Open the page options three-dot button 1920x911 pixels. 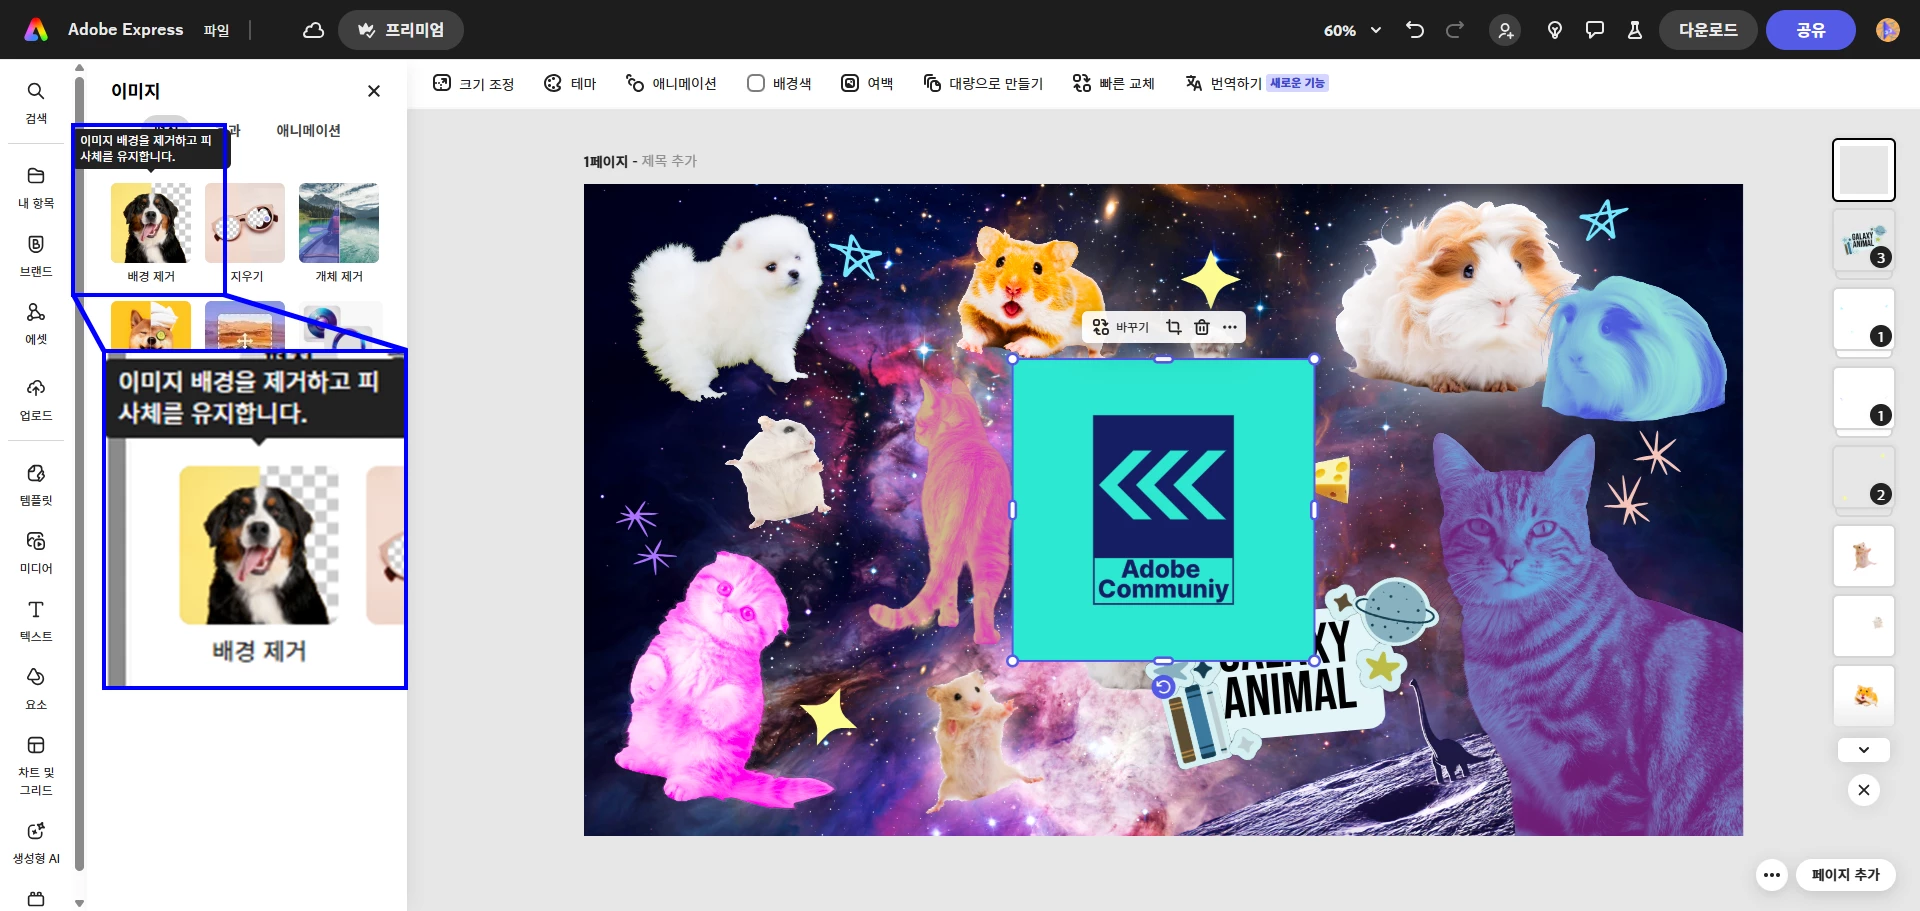pyautogui.click(x=1772, y=875)
